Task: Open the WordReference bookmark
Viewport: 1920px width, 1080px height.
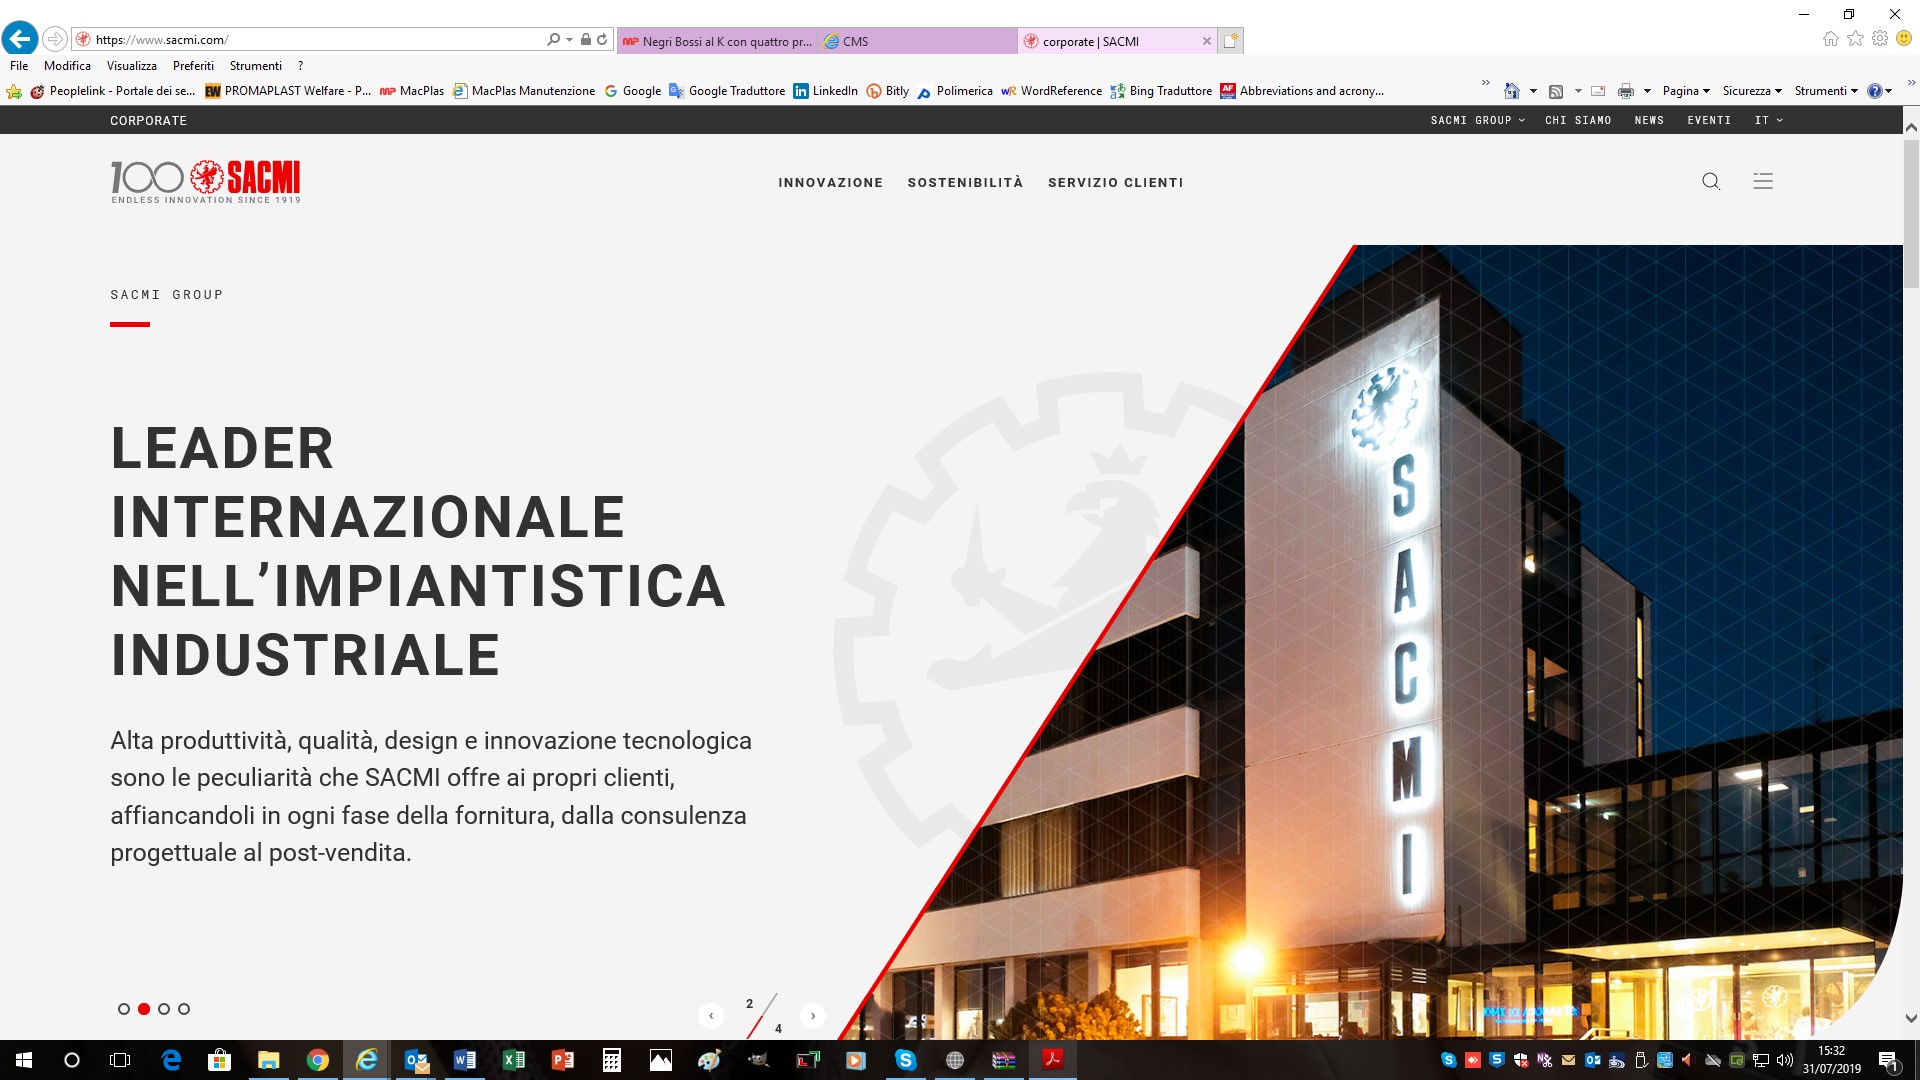Action: [1051, 91]
